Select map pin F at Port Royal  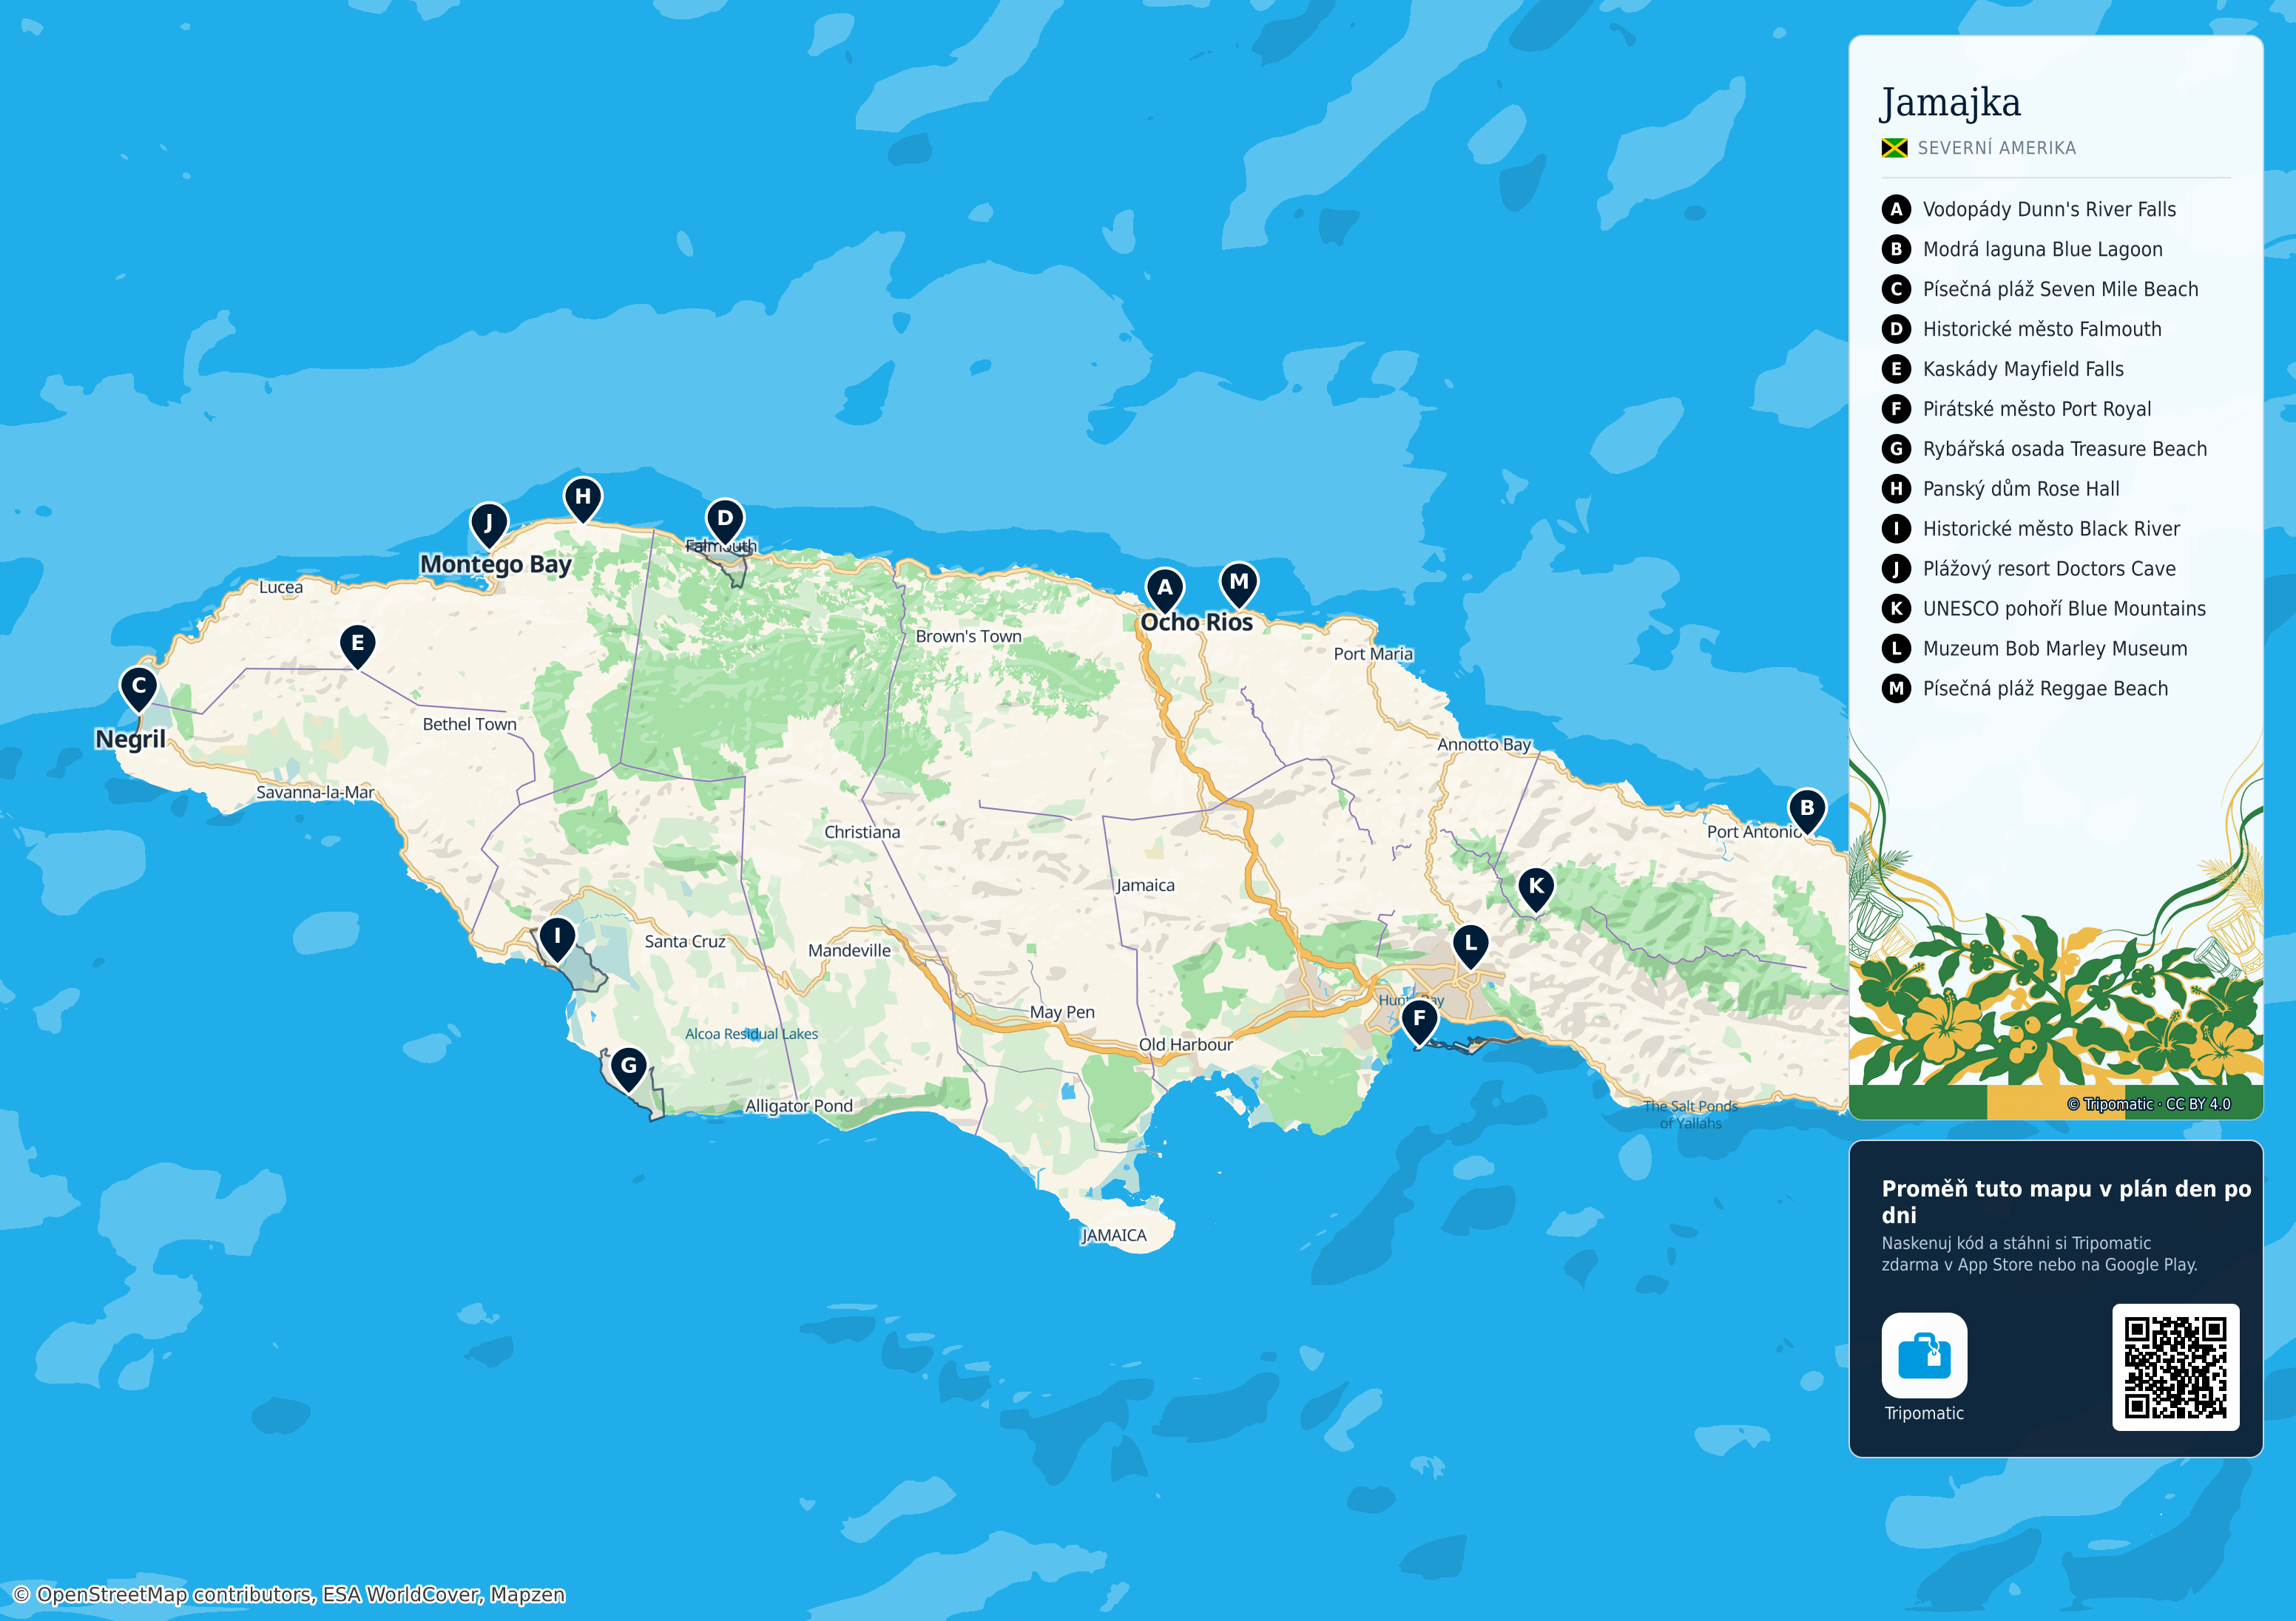click(x=1419, y=1019)
